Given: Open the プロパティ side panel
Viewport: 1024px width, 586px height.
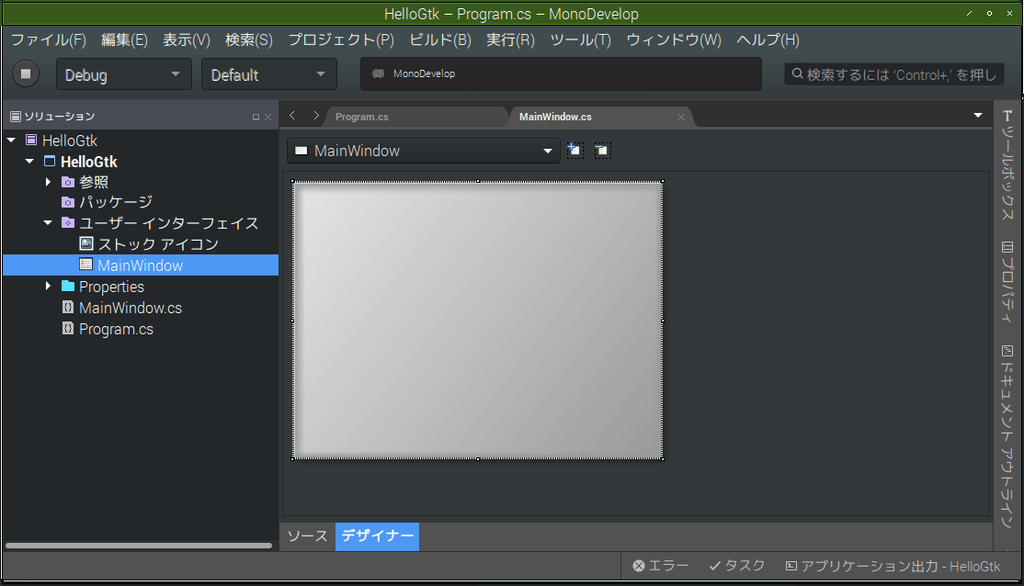Looking at the screenshot, I should coord(1007,282).
